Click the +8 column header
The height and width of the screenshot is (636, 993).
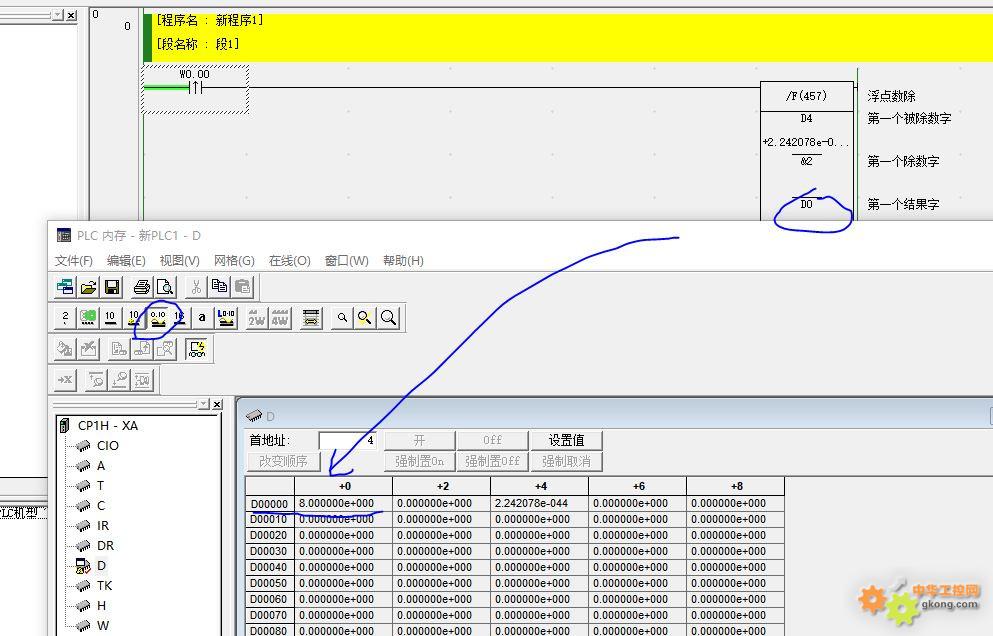736,487
